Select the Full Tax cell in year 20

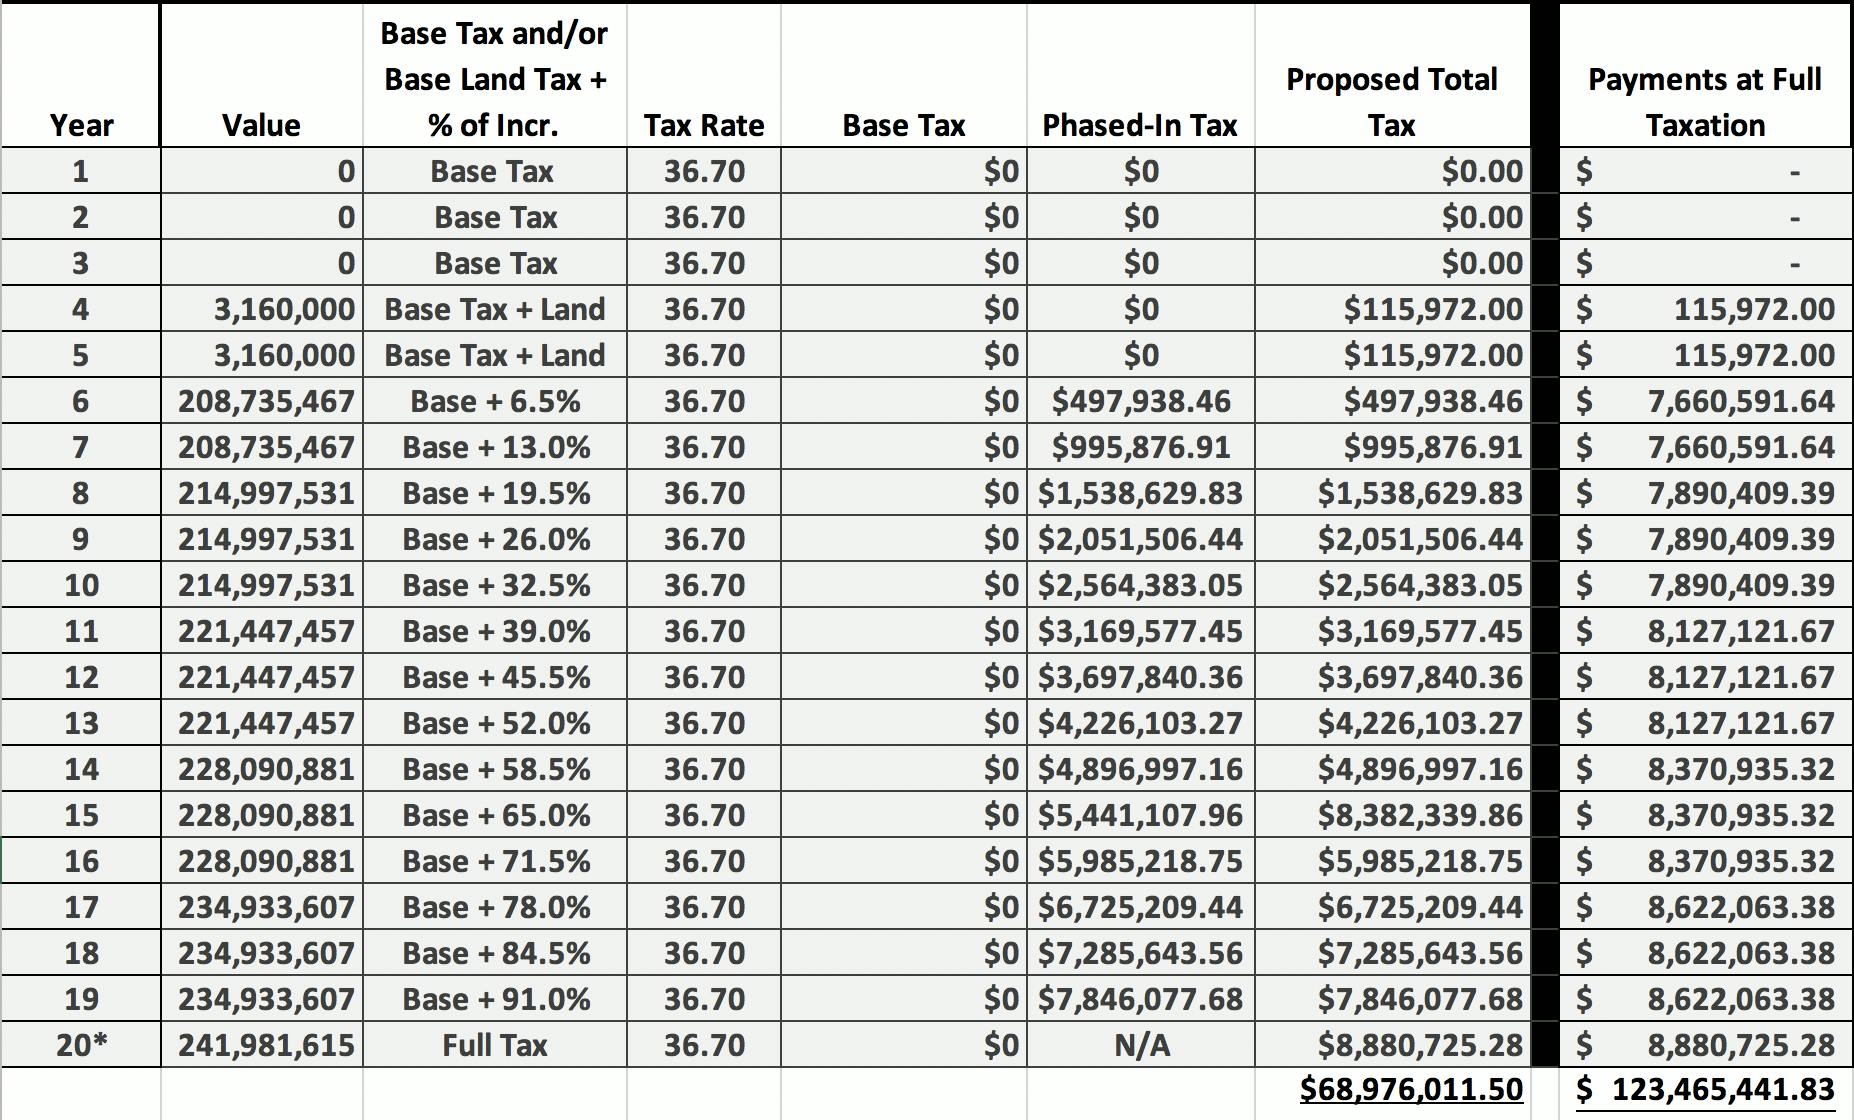[x=495, y=1045]
